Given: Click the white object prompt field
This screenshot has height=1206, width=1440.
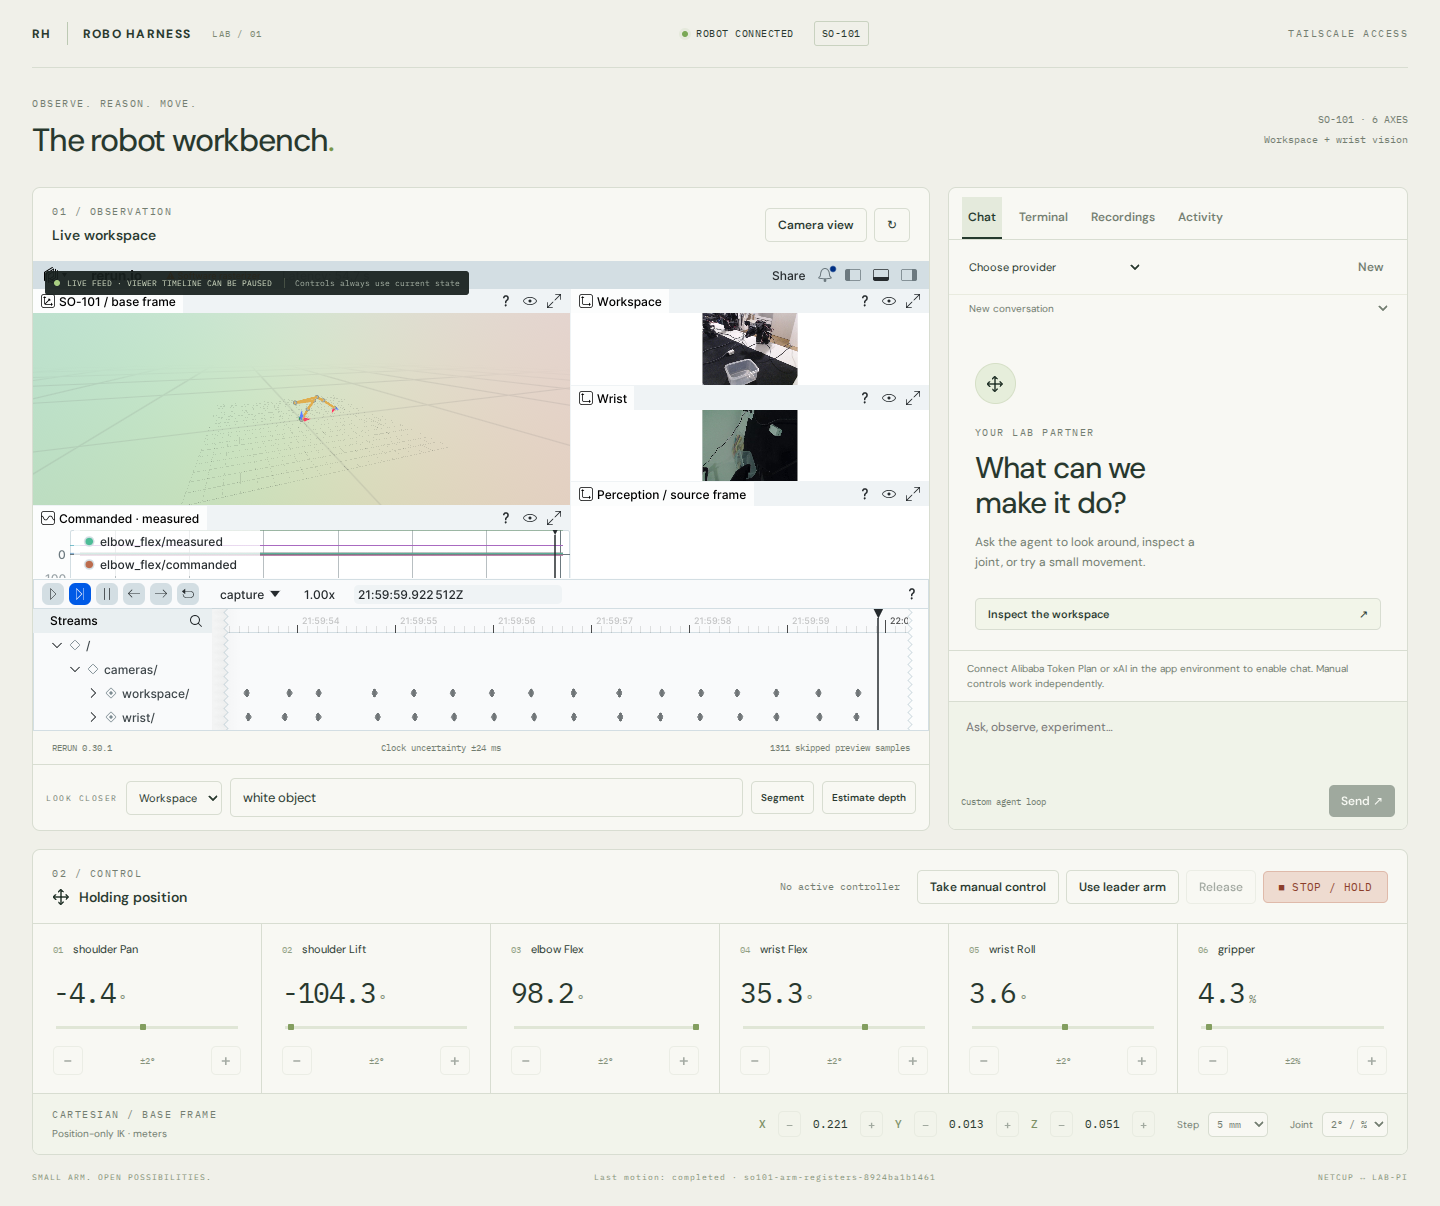Looking at the screenshot, I should (x=486, y=798).
